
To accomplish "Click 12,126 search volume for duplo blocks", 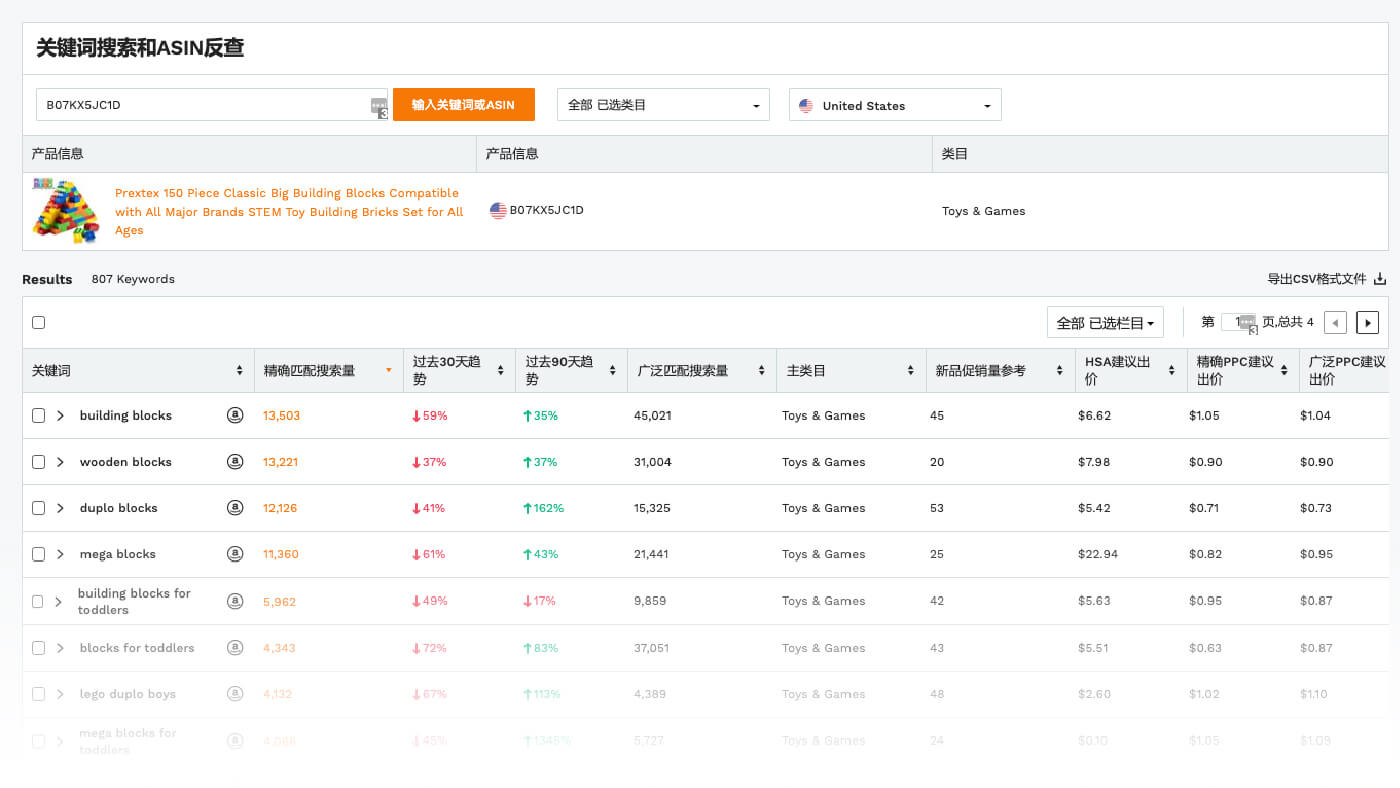I will pos(280,508).
